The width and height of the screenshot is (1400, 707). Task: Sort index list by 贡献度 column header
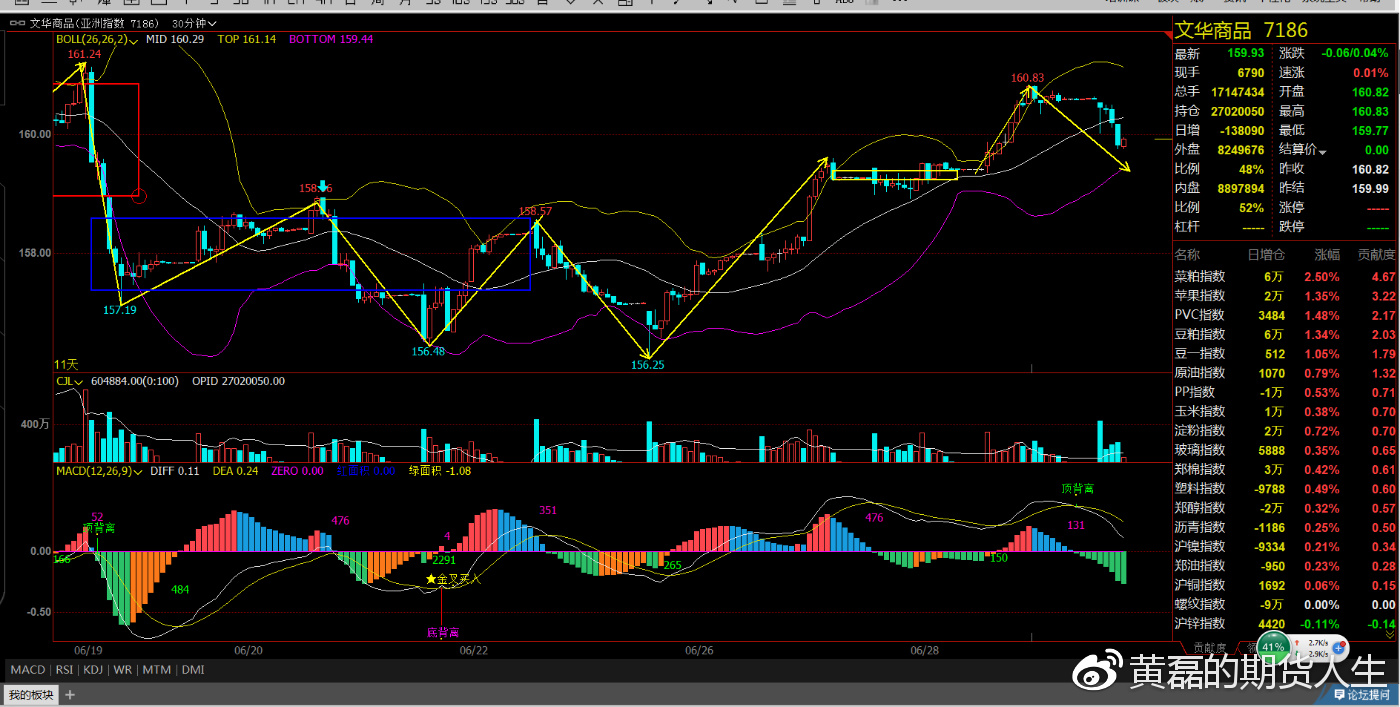tap(1376, 254)
